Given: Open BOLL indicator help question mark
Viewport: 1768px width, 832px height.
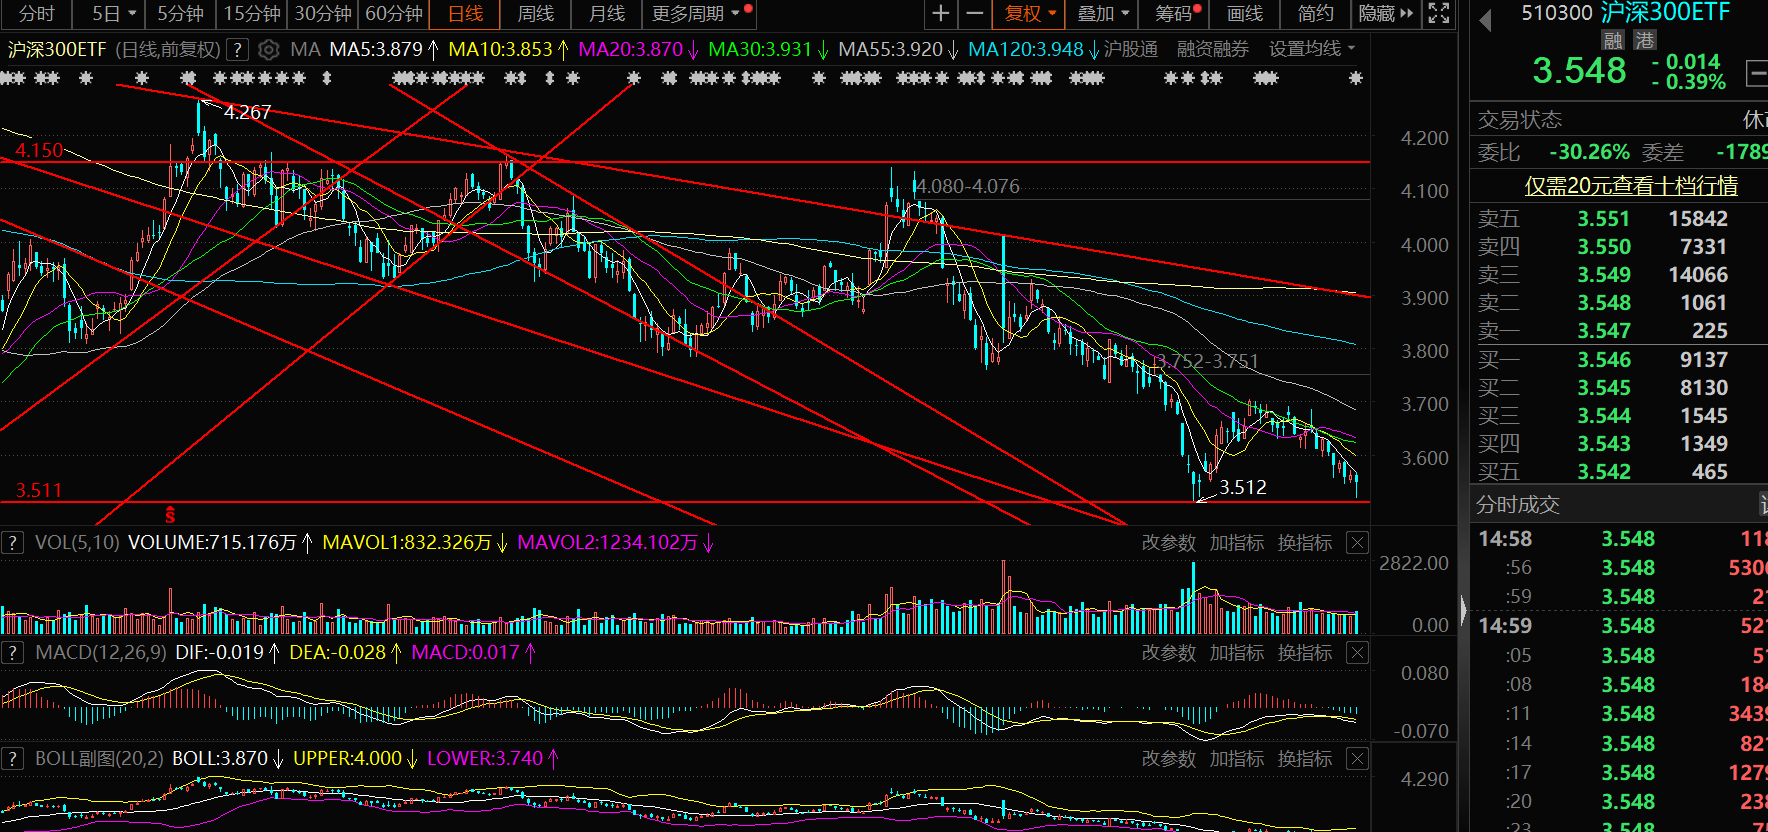Looking at the screenshot, I should 12,759.
